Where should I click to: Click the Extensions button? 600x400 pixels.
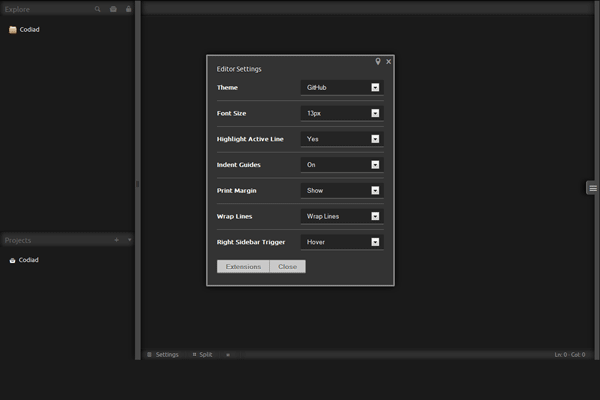(x=243, y=267)
